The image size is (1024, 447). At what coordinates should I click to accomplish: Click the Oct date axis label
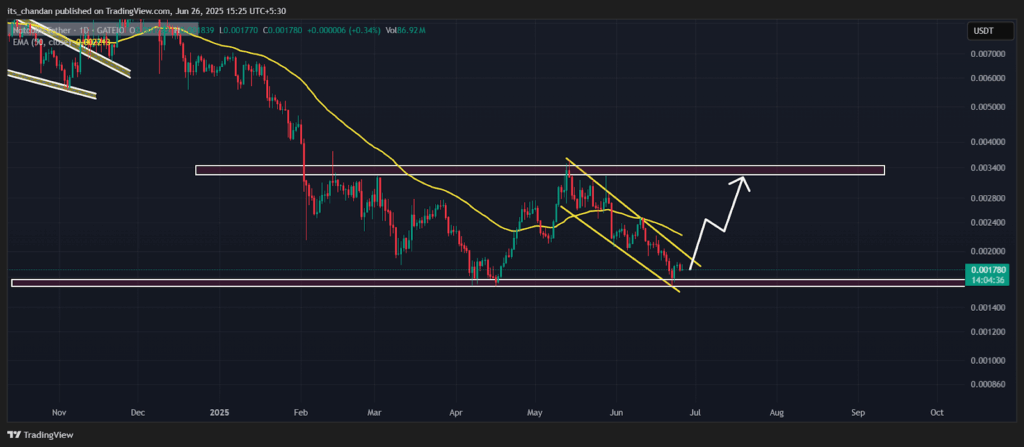(937, 413)
